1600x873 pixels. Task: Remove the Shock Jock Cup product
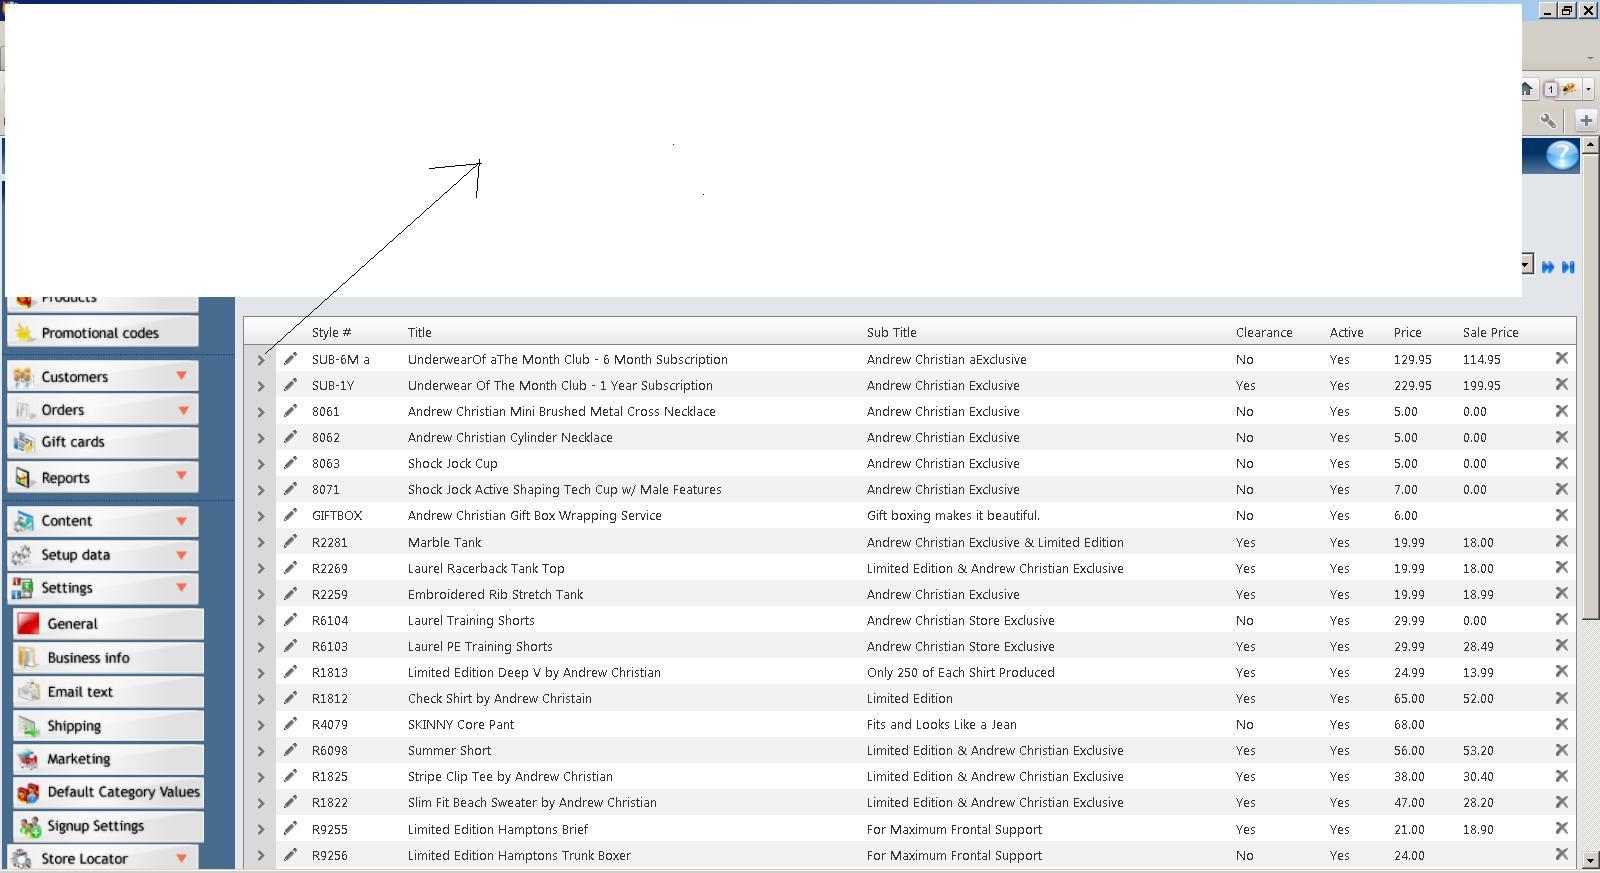click(x=1561, y=463)
